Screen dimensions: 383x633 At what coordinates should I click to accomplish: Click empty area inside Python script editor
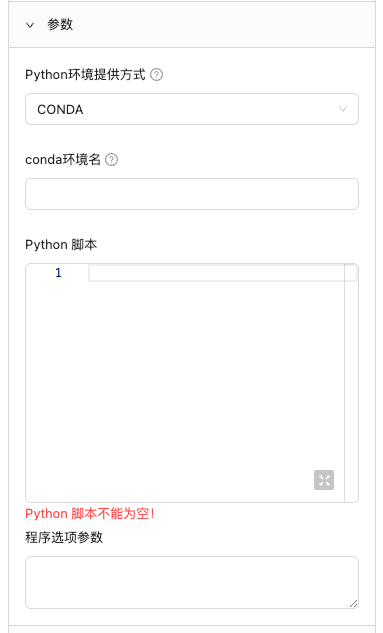185,379
